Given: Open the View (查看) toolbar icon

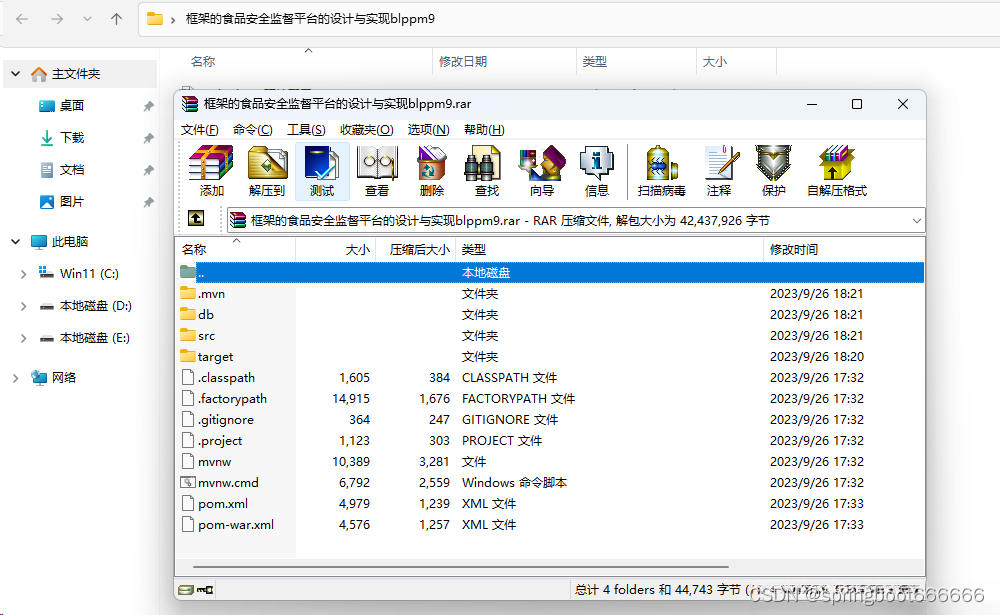Looking at the screenshot, I should (377, 170).
